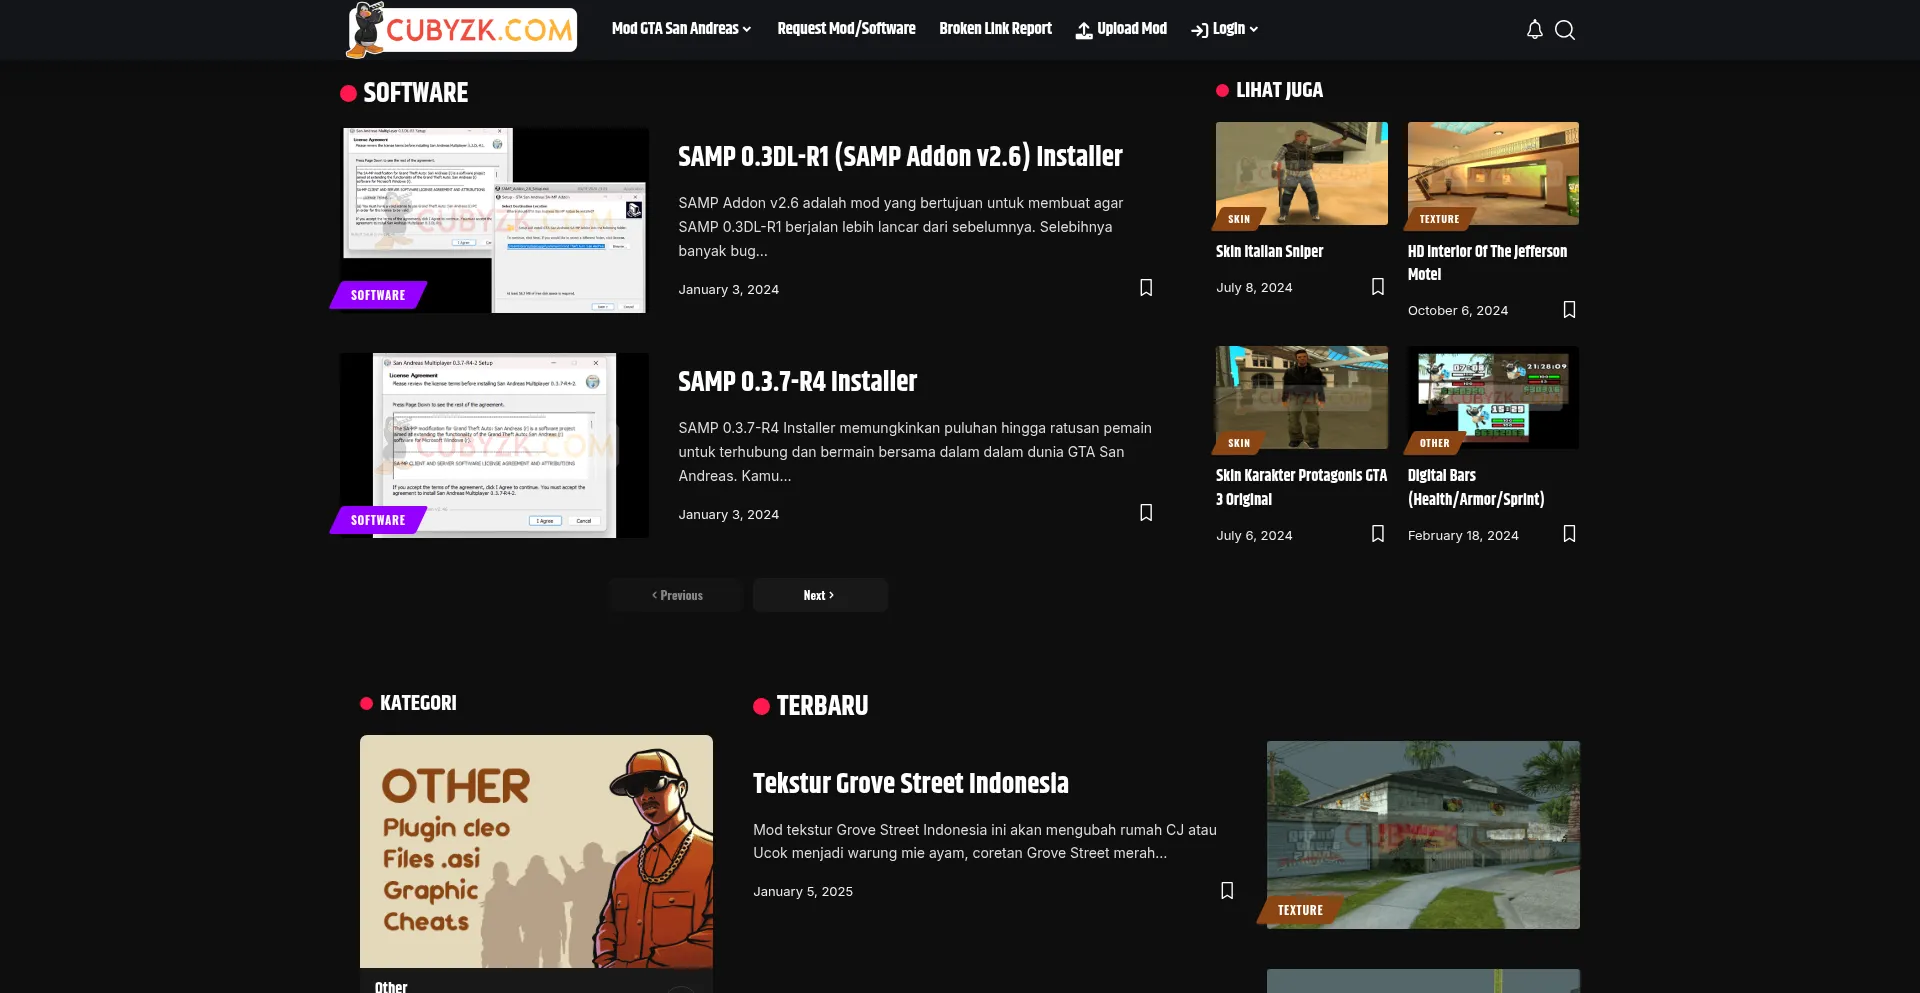This screenshot has height=993, width=1920.
Task: Open Digital Bars (Health/Armor/Sprint) title
Action: pos(1476,488)
